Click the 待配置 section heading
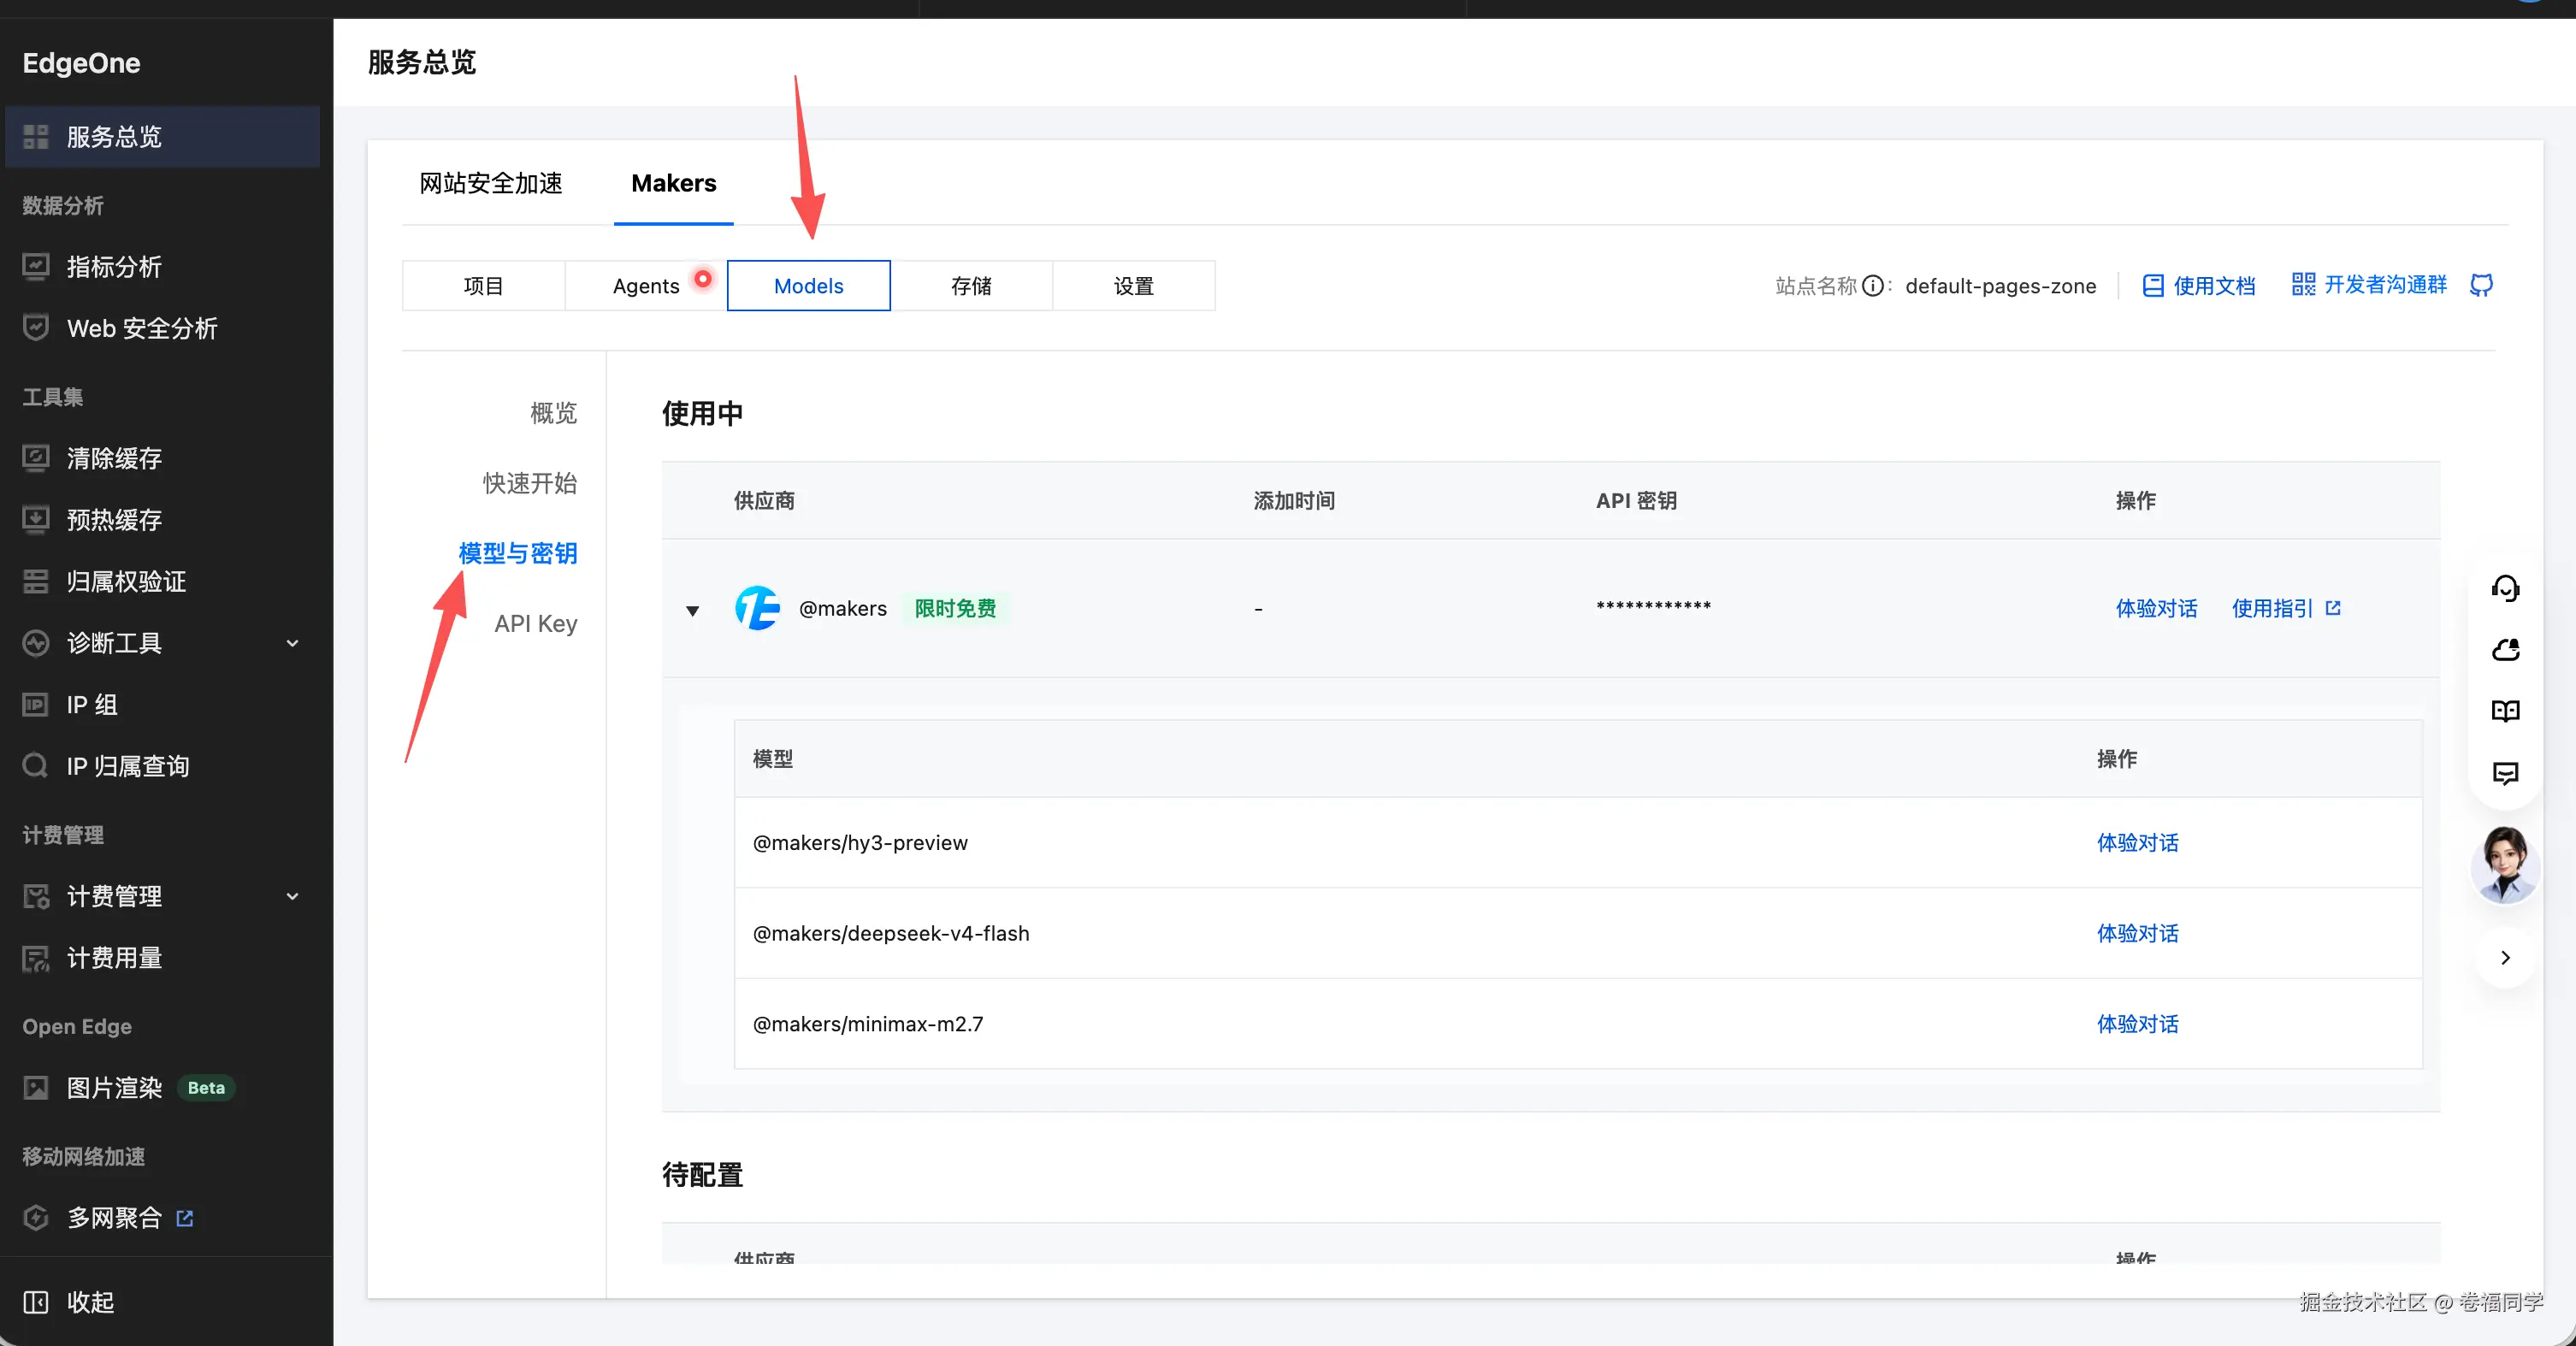 click(x=702, y=1175)
